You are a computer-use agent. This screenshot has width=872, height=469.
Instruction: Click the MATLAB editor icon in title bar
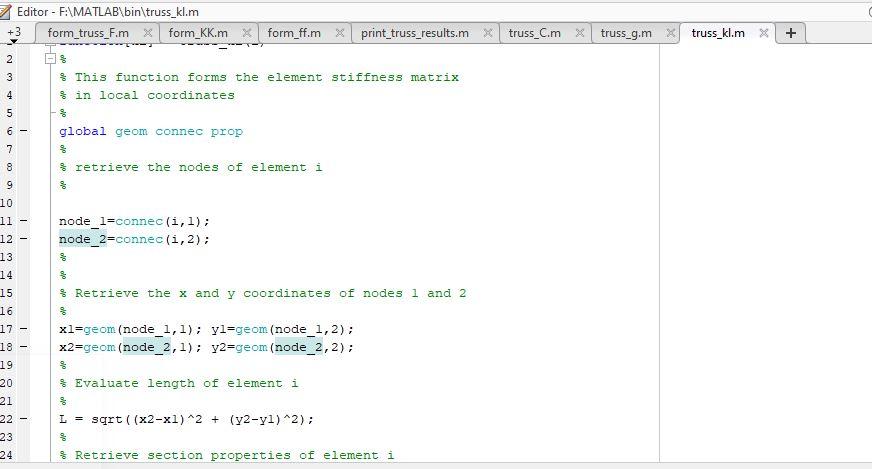click(x=6, y=11)
